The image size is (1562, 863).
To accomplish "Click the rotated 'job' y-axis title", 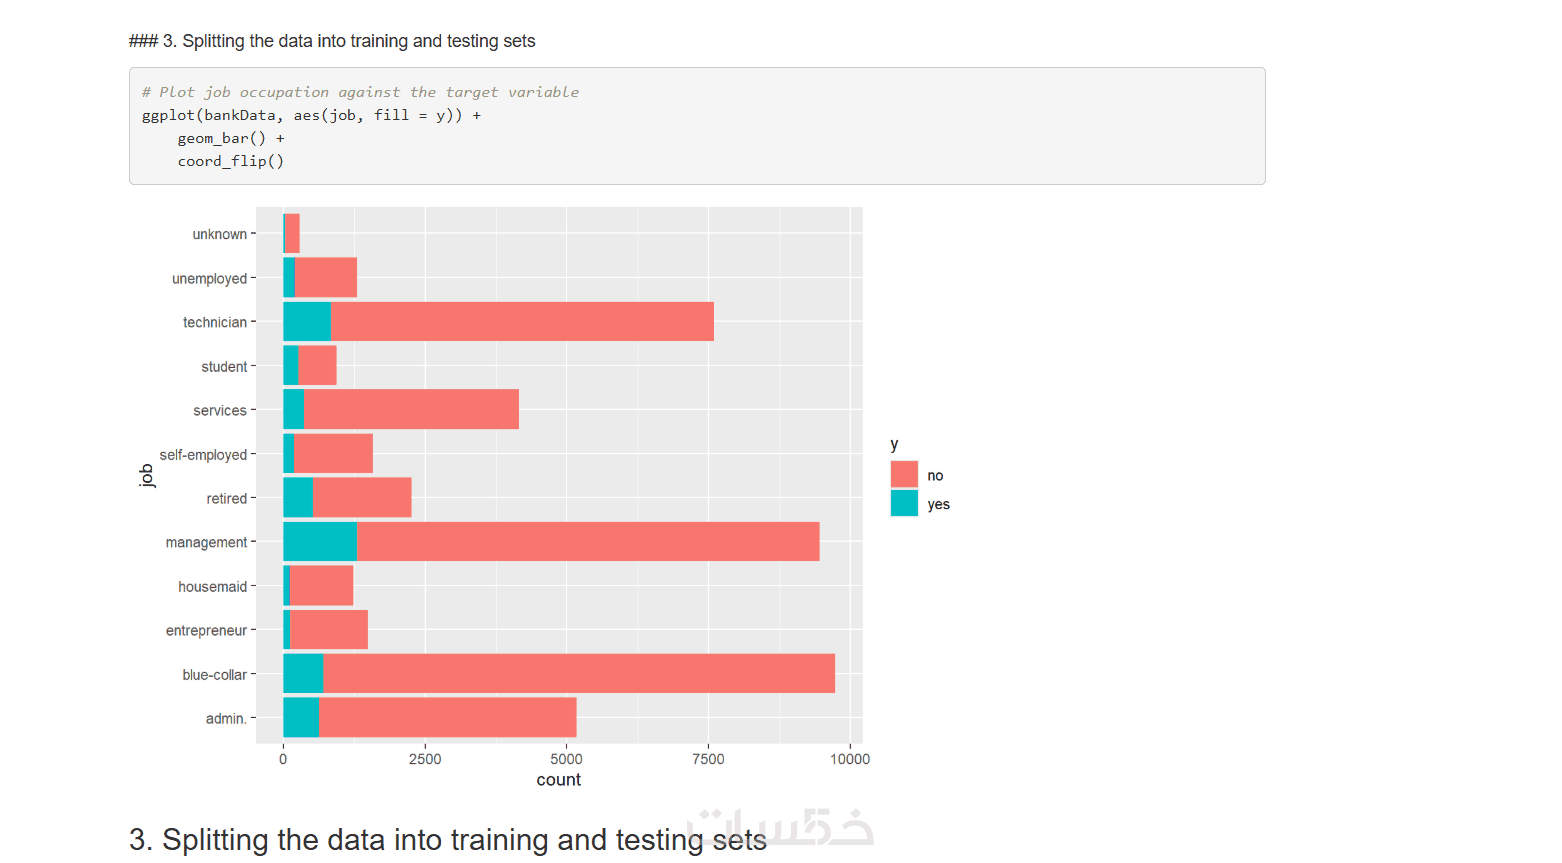I will 147,475.
